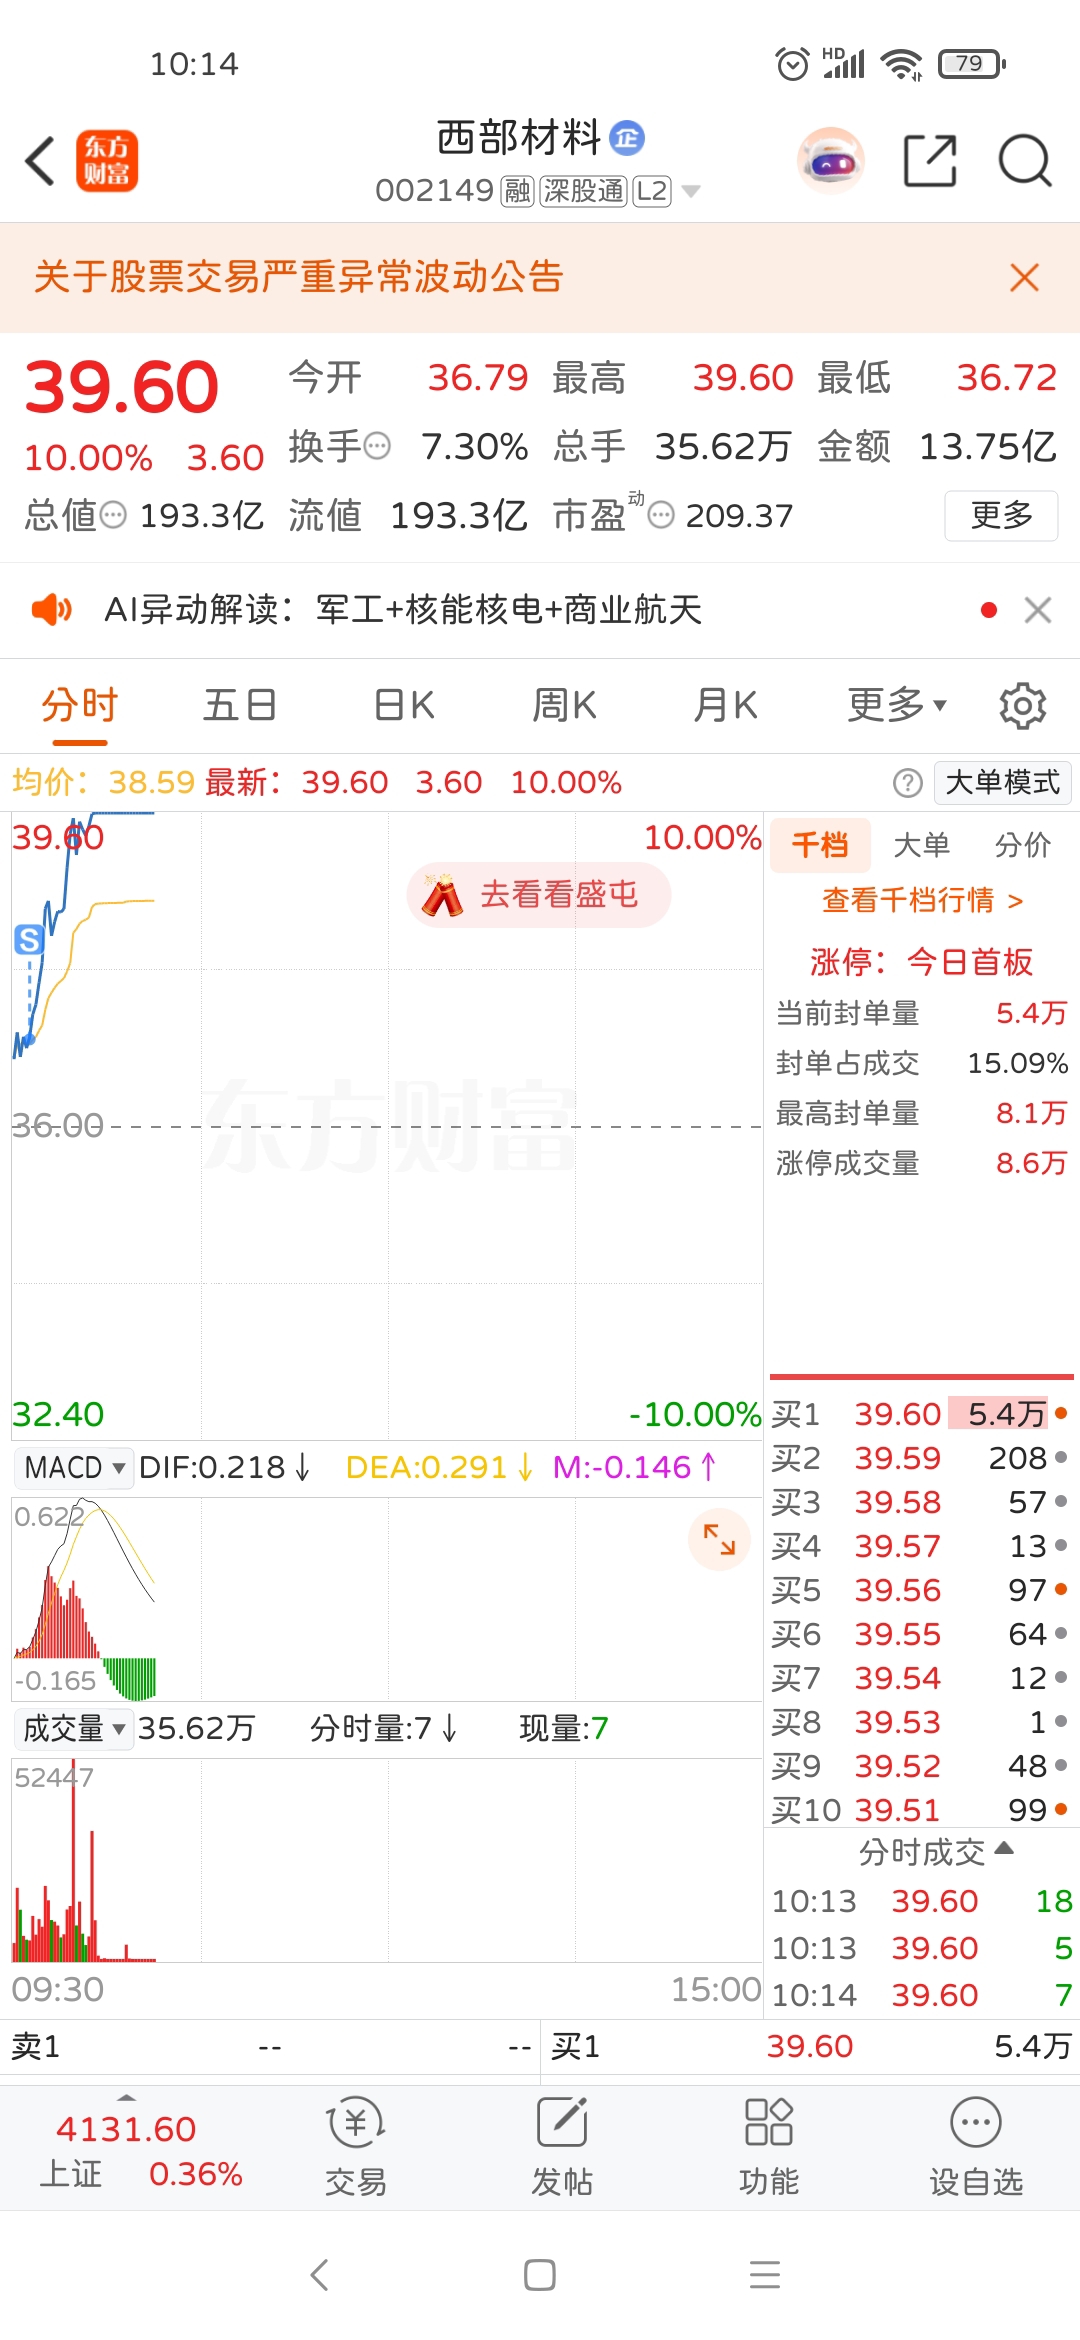Tap the 涨停：今日首板 label
Screen dimensions: 1080x2340
pyautogui.click(x=921, y=962)
